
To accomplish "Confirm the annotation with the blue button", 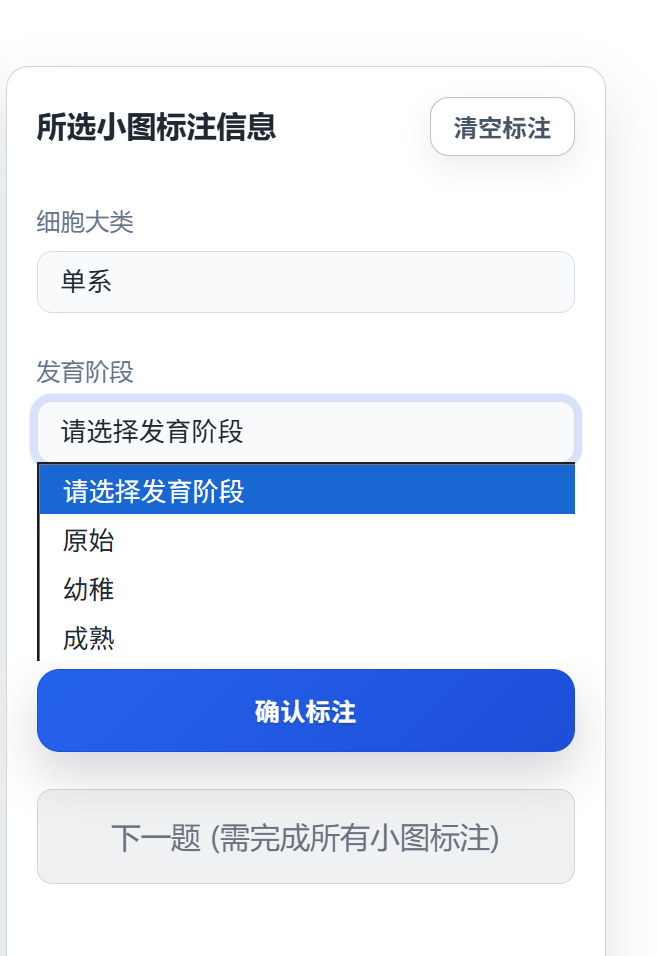I will [x=305, y=711].
